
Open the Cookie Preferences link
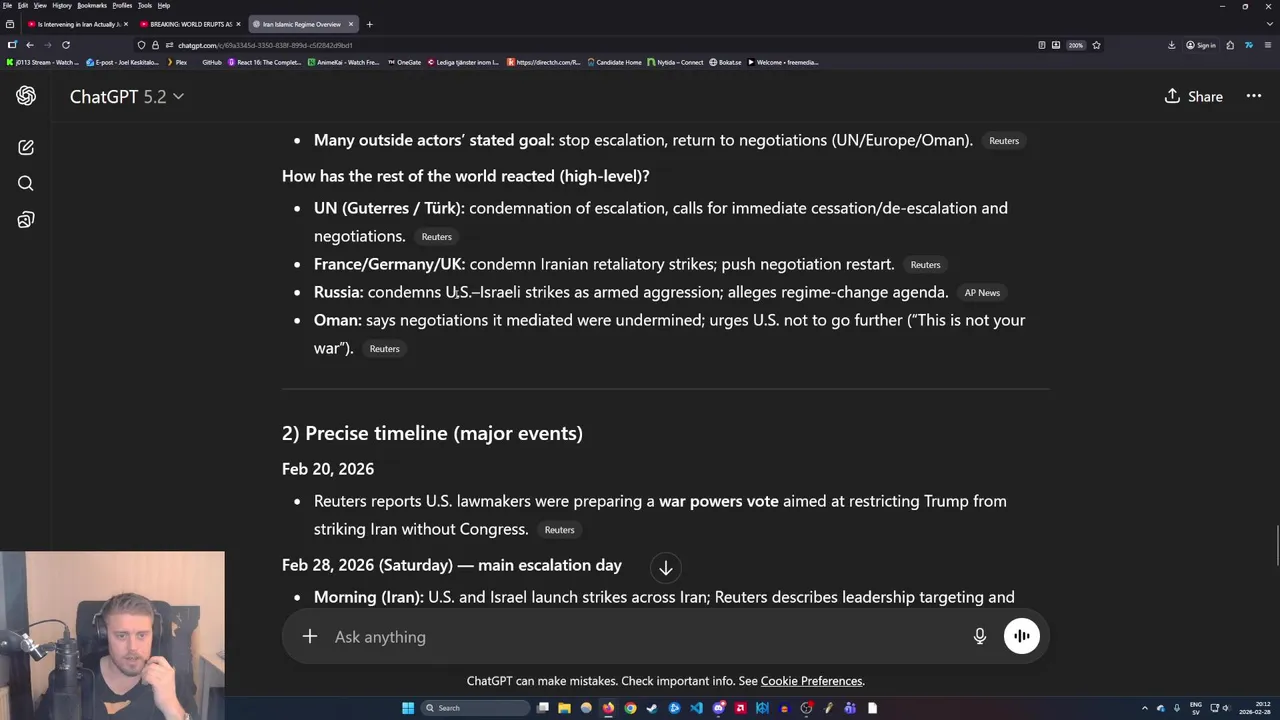tap(811, 681)
